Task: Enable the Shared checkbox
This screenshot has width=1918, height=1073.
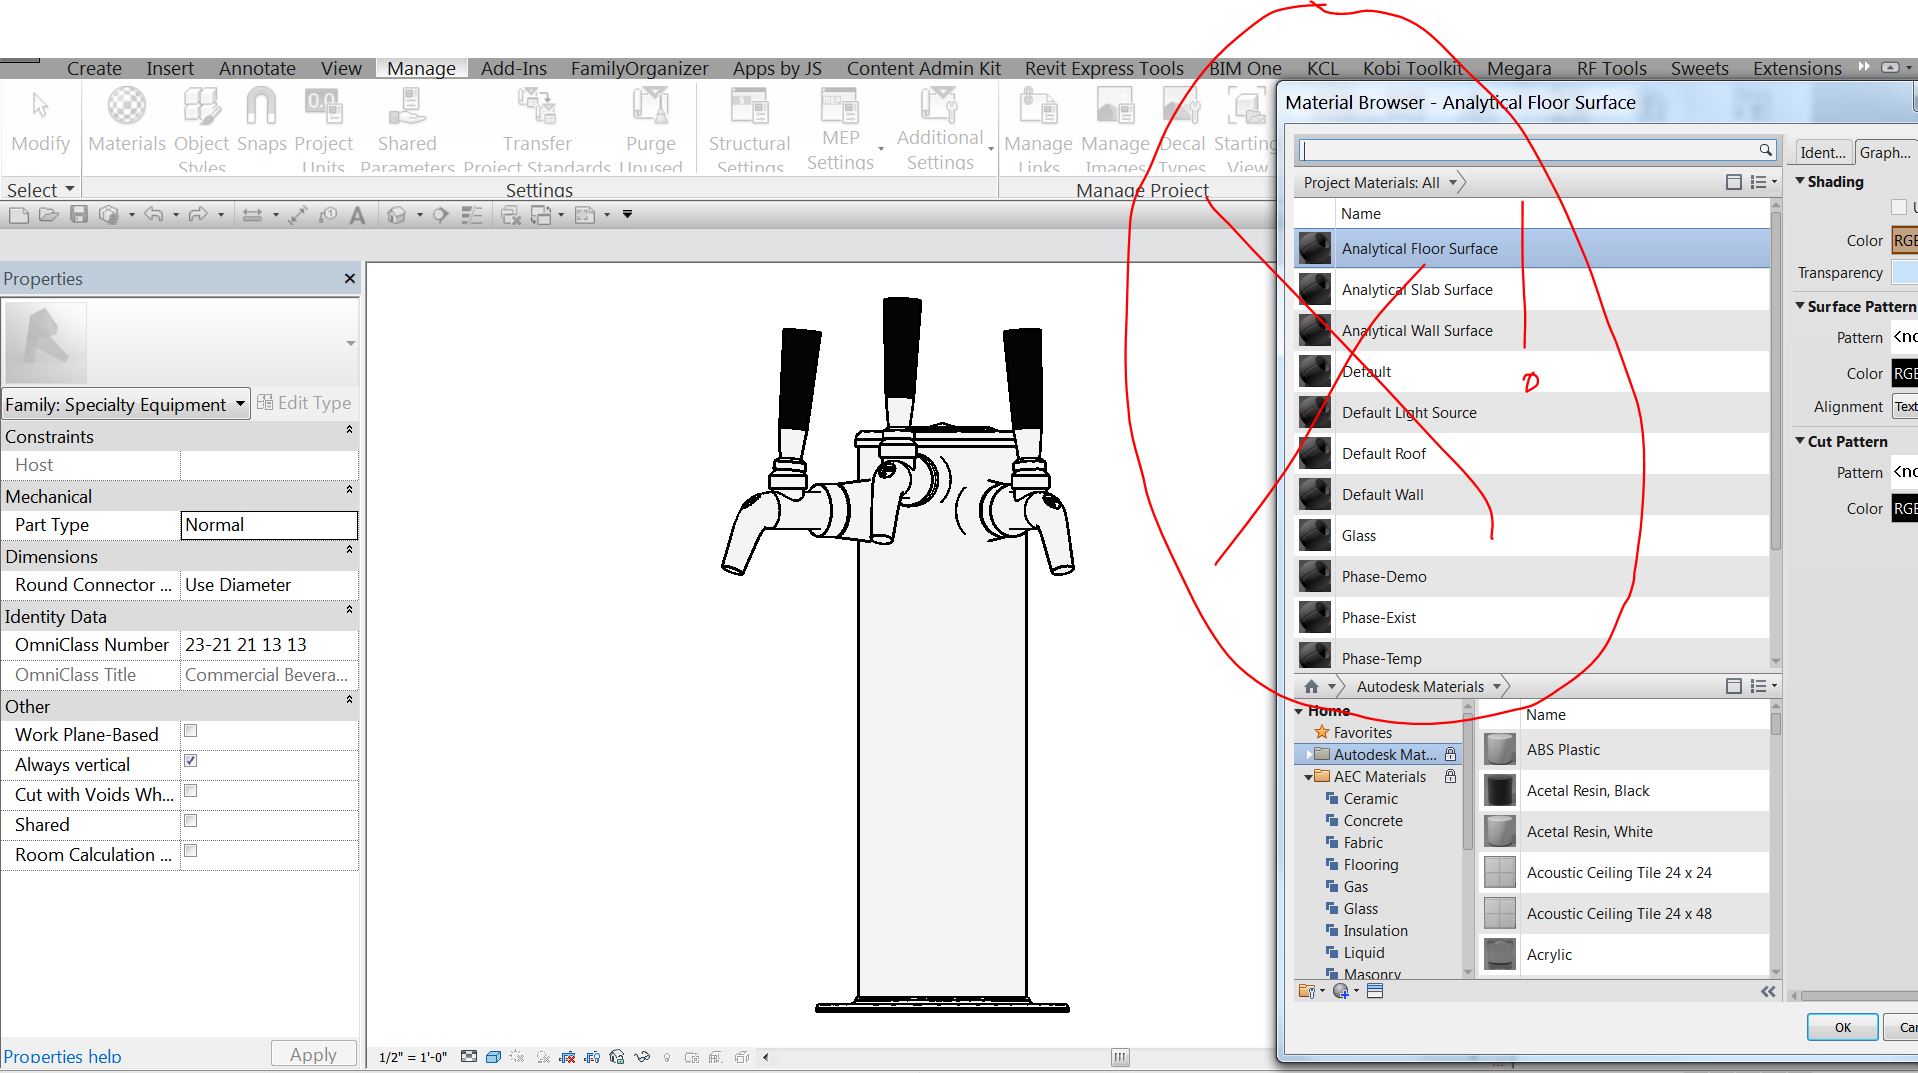Action: (x=190, y=821)
